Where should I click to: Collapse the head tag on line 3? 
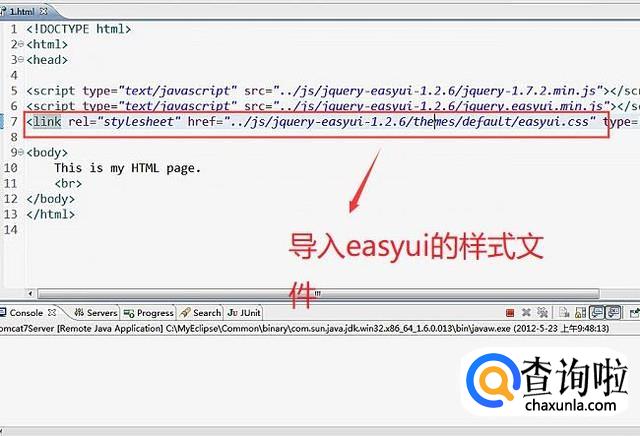point(21,60)
